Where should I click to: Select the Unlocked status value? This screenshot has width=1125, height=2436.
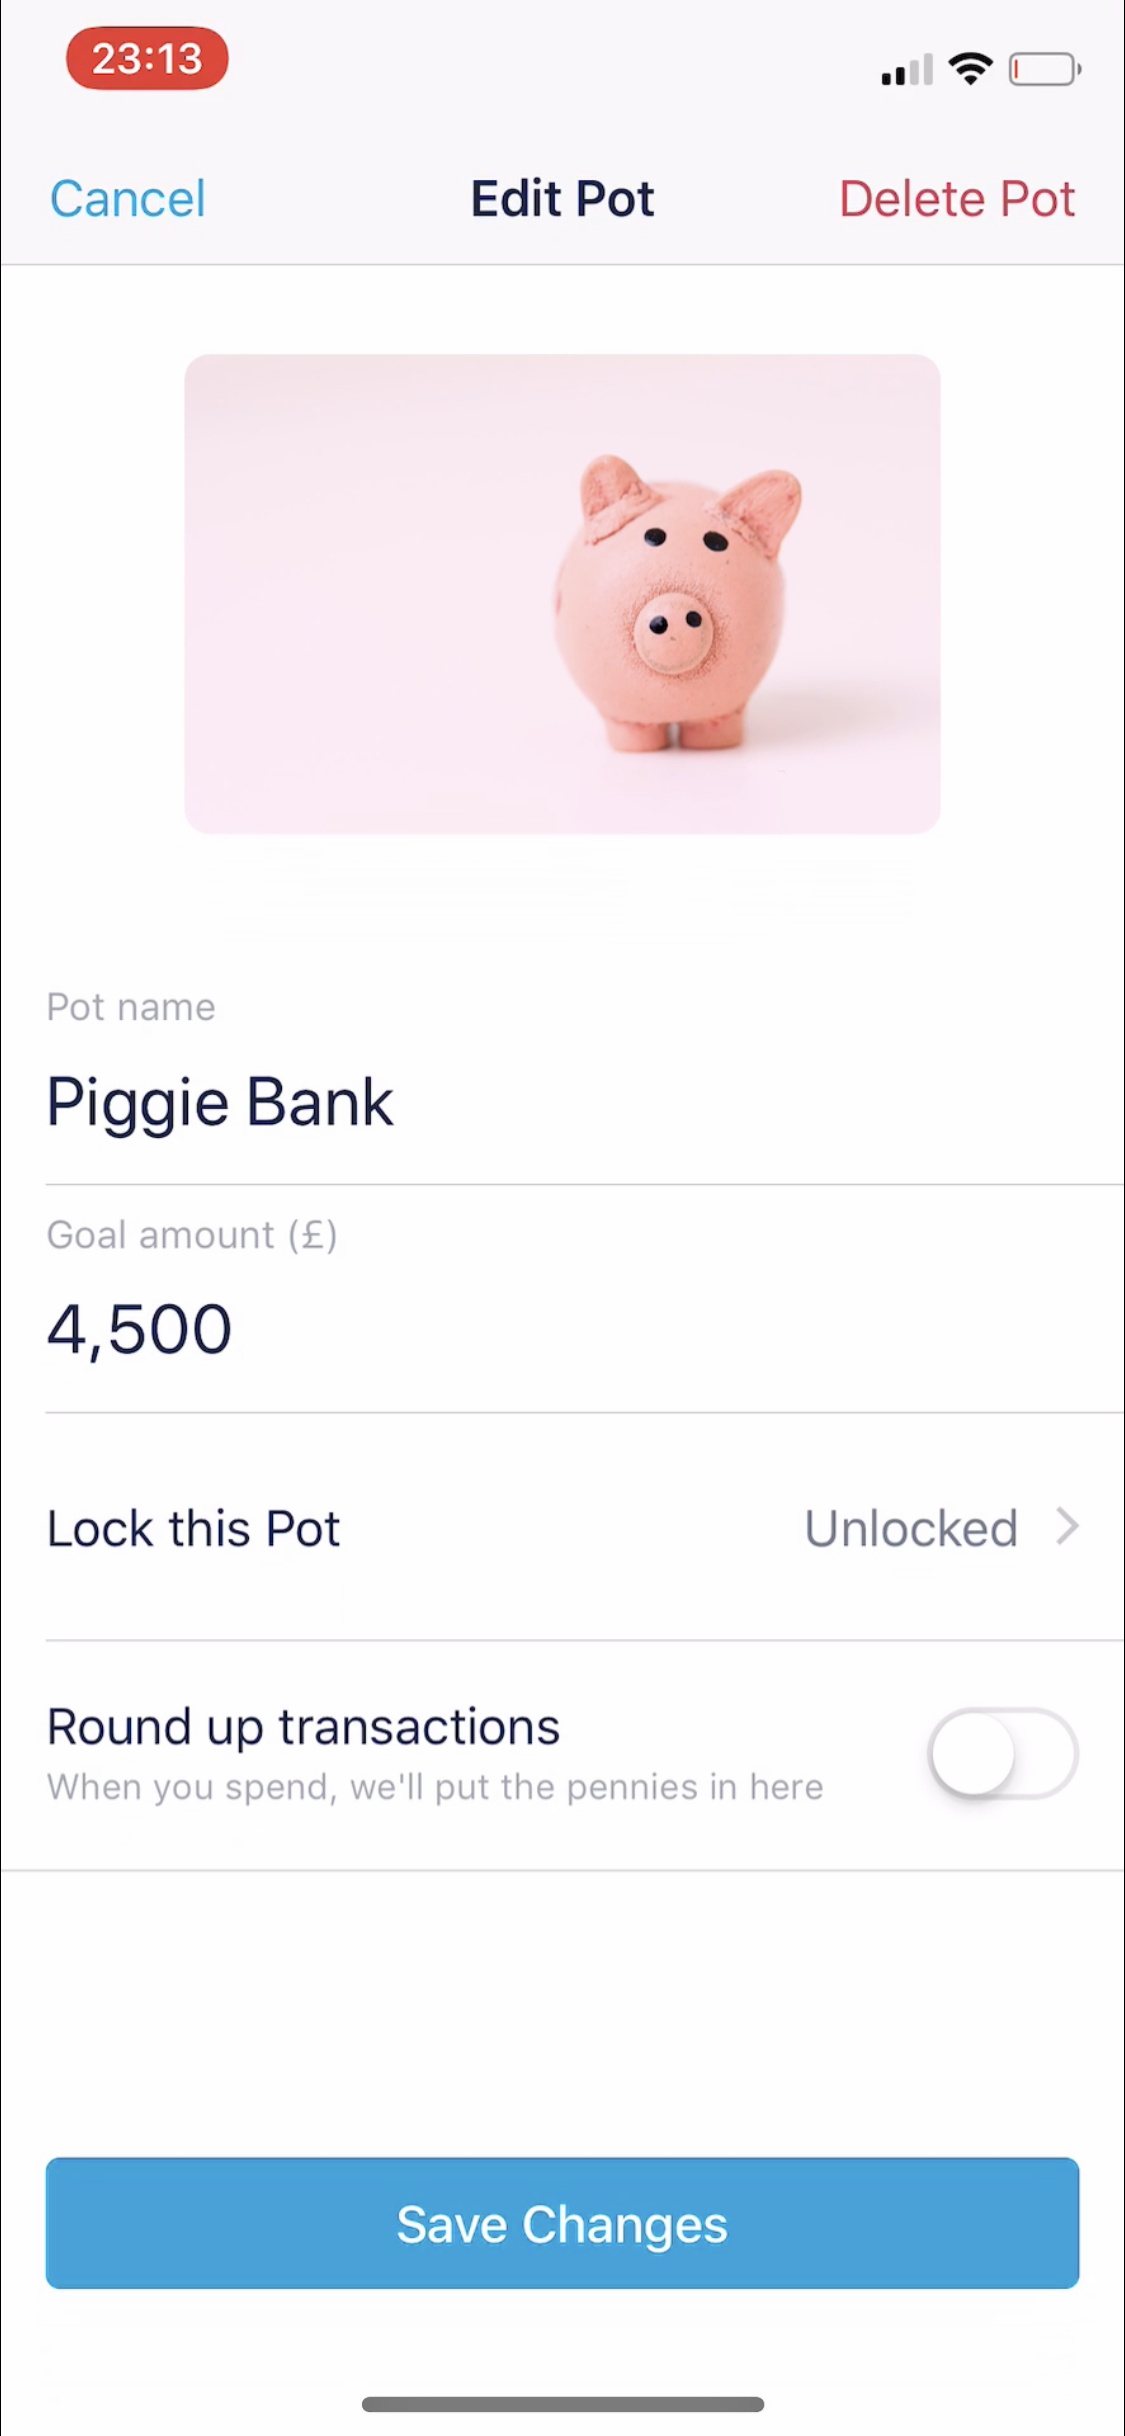[x=911, y=1529]
